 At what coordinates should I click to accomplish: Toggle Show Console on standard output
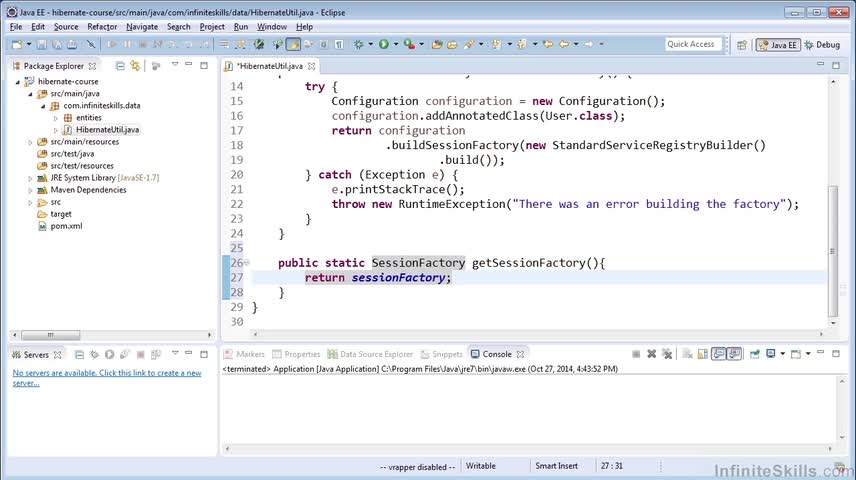coord(719,354)
